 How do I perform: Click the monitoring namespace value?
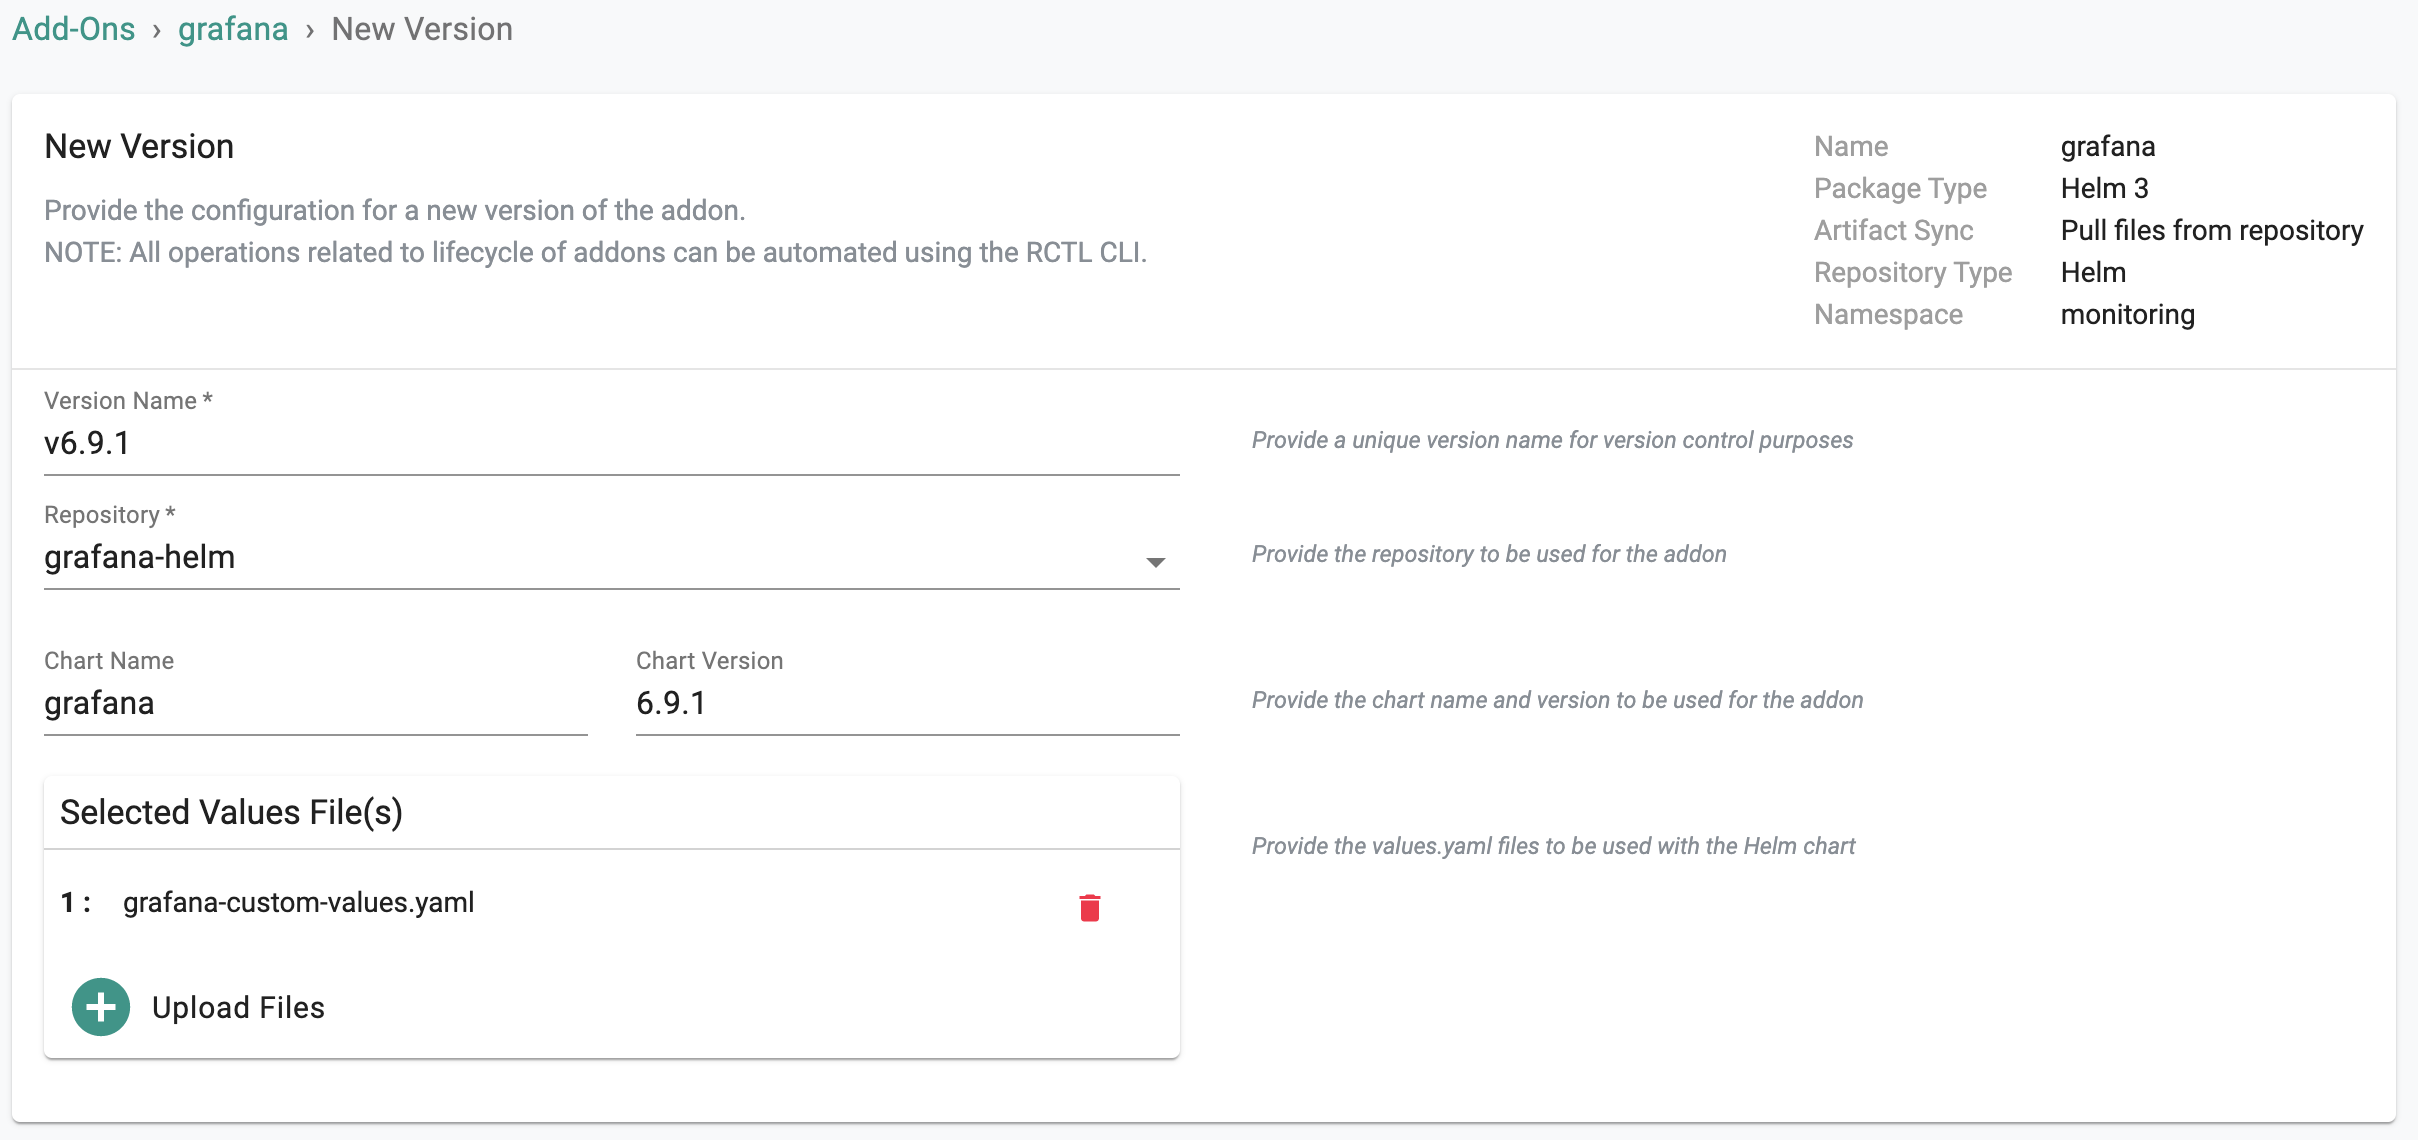(2128, 315)
